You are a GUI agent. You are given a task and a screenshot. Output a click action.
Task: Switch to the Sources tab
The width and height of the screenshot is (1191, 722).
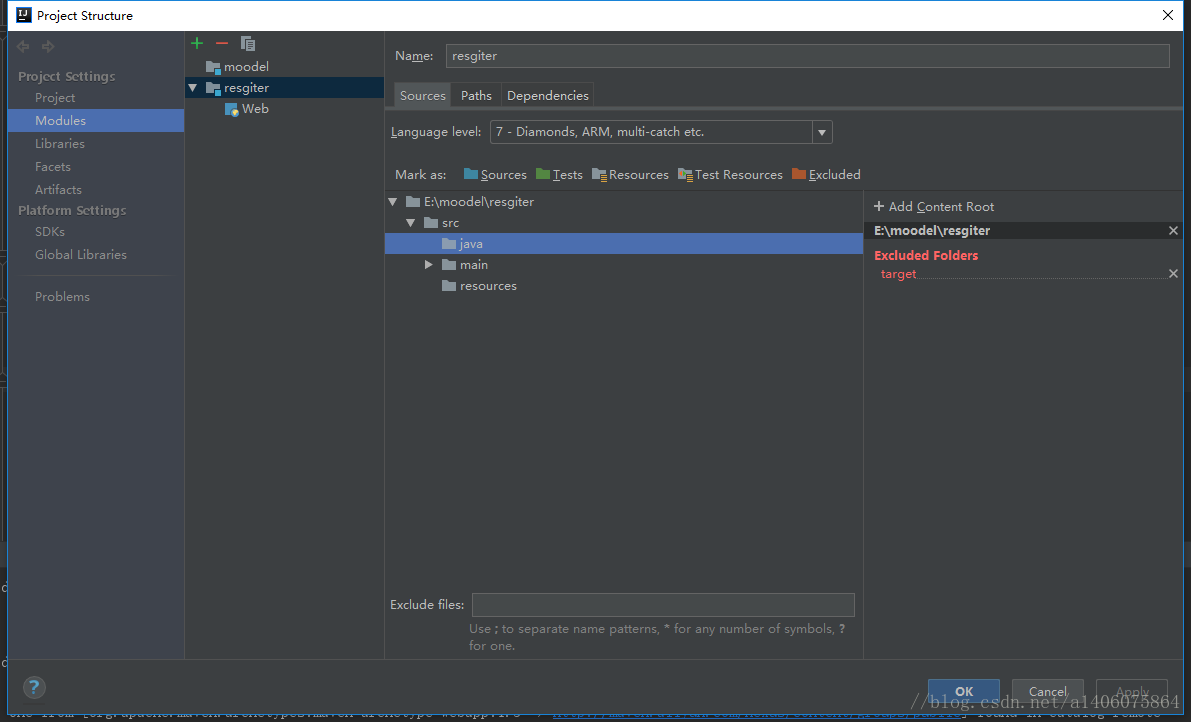point(422,96)
